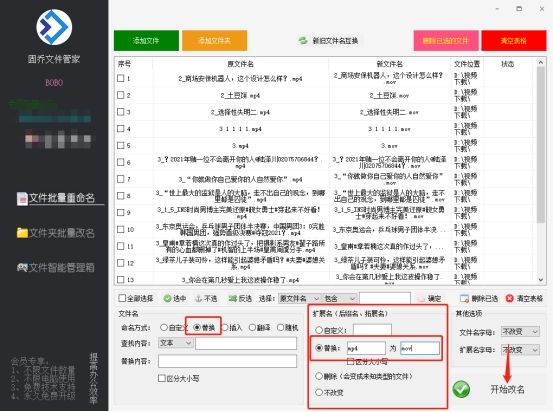Select the 随机 naming mode radio
The height and width of the screenshot is (412, 553).
click(280, 327)
